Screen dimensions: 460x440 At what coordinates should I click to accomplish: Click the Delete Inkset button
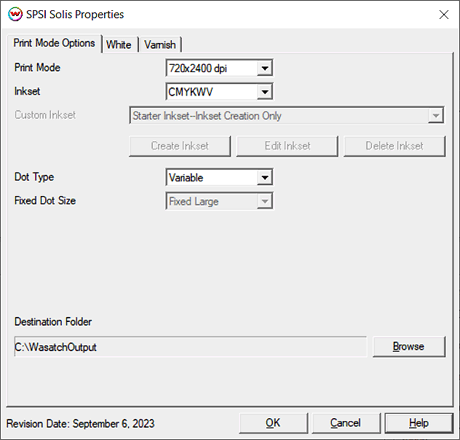pyautogui.click(x=395, y=146)
